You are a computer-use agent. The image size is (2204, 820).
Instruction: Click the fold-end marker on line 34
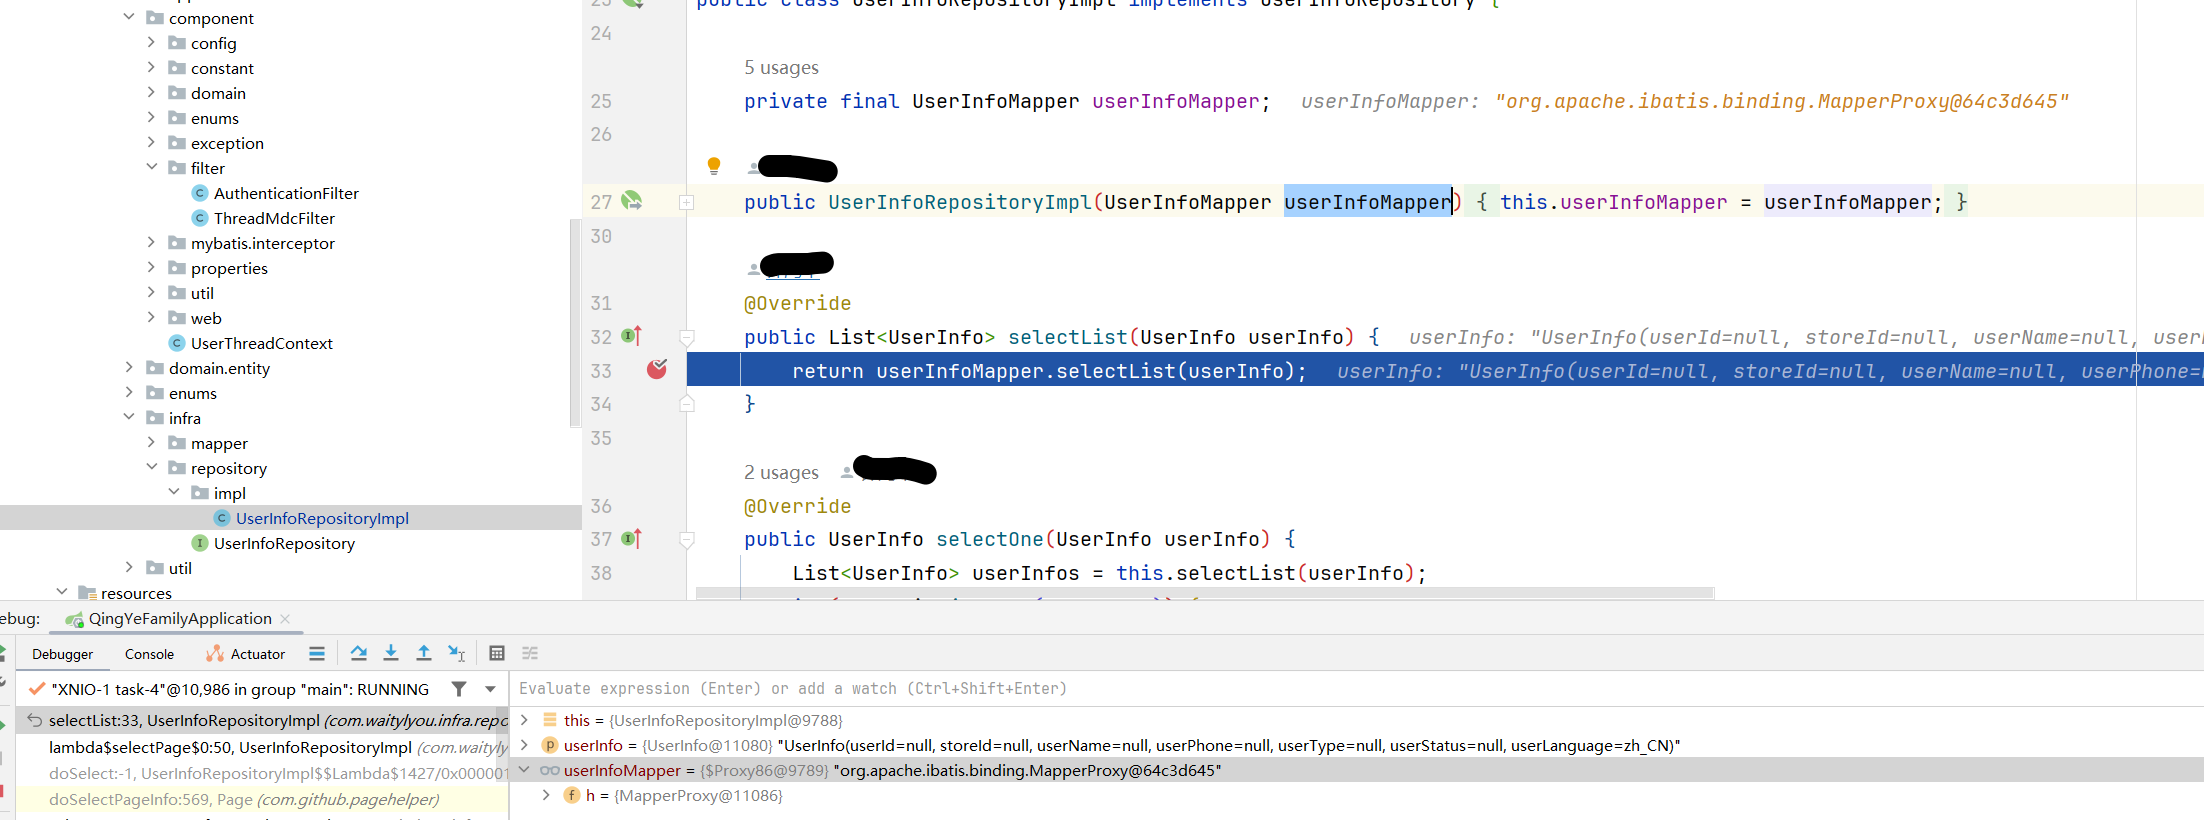(687, 403)
